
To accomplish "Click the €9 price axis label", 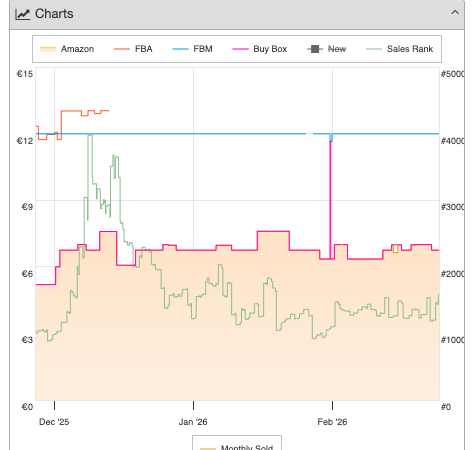I will pyautogui.click(x=27, y=207).
